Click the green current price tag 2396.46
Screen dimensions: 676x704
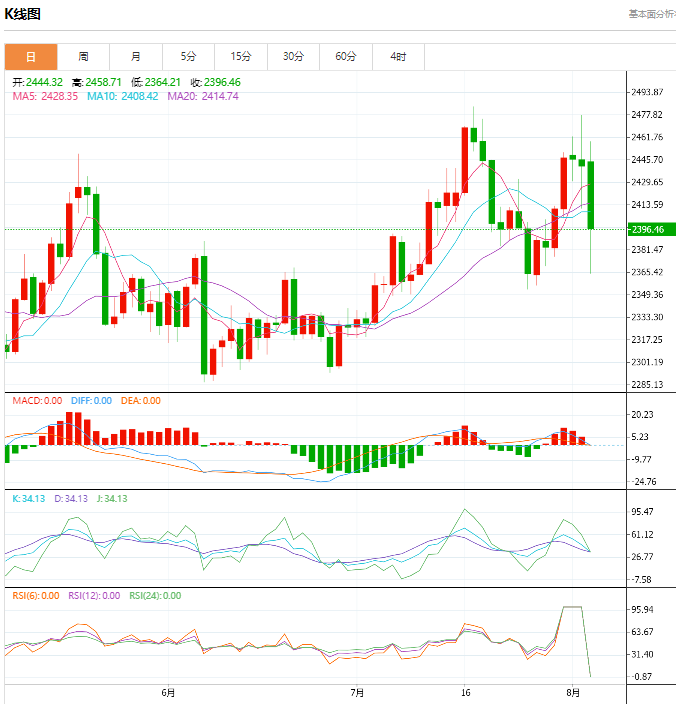(x=651, y=229)
